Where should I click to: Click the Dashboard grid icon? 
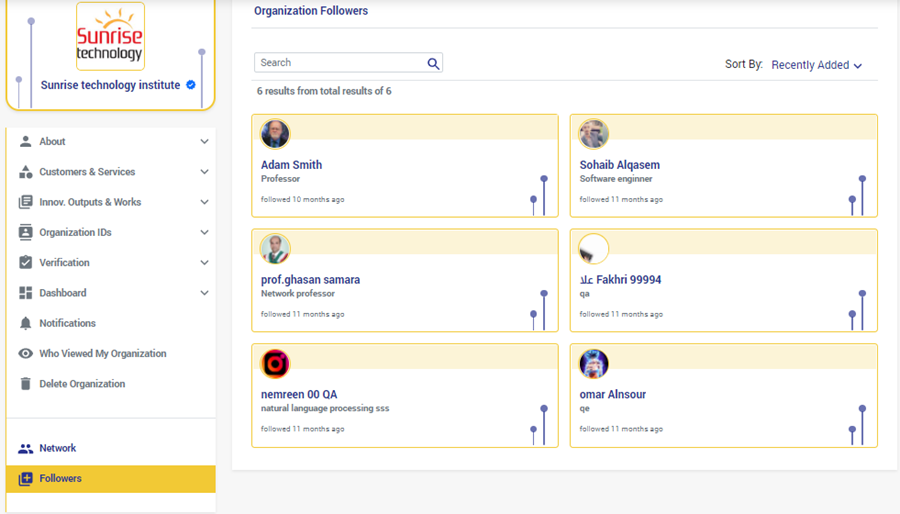[x=26, y=293]
